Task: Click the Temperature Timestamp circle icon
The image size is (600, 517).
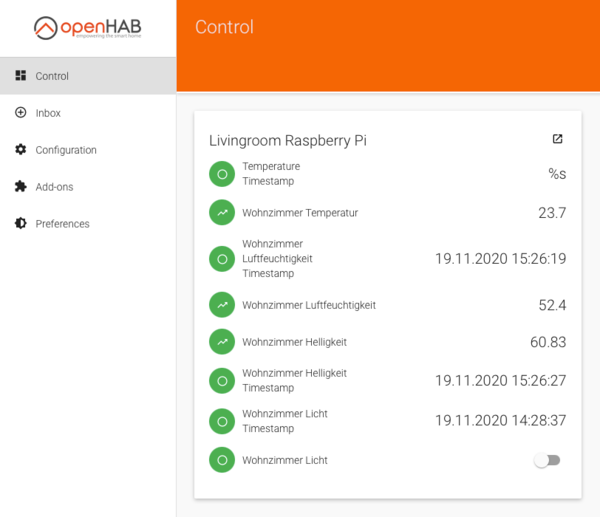Action: point(222,174)
